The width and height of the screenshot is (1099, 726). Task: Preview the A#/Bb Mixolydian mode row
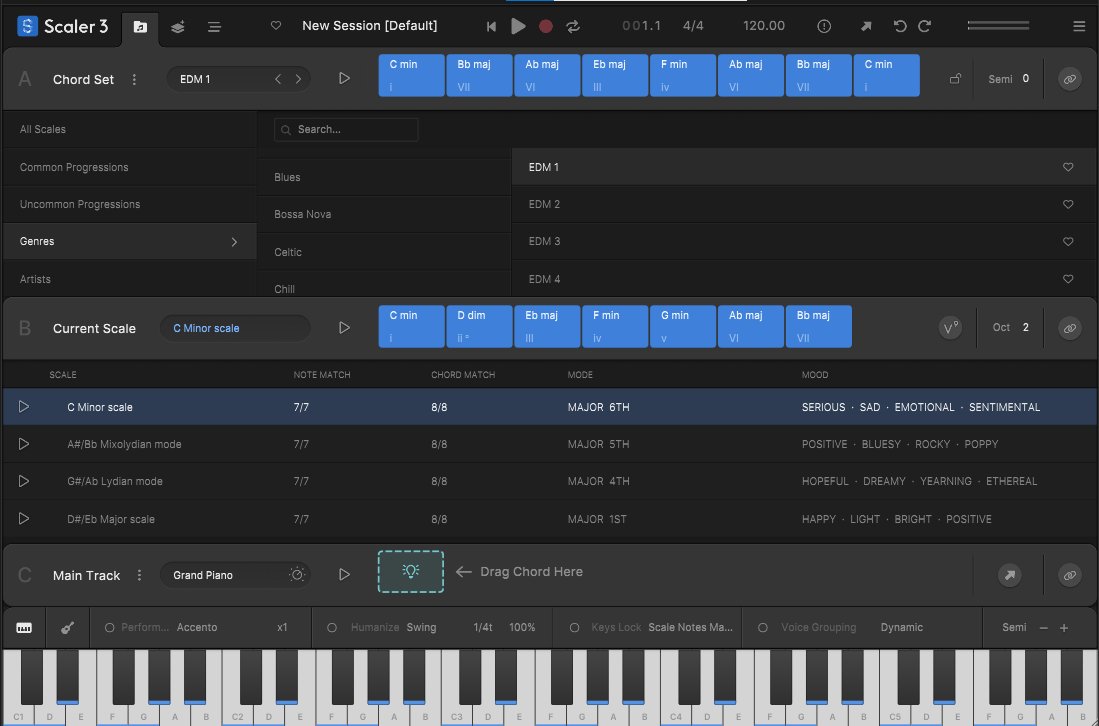pyautogui.click(x=24, y=444)
